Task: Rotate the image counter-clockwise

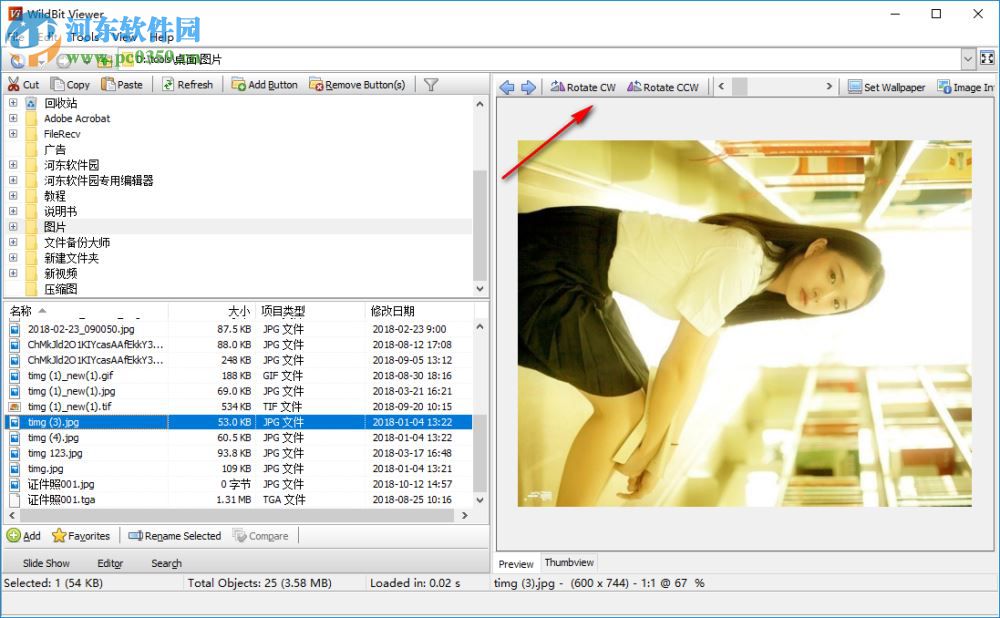Action: 663,87
